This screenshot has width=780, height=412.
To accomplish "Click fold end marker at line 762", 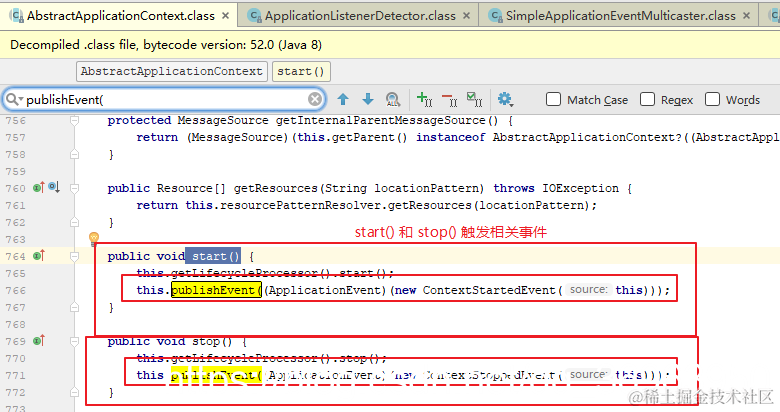I will click(75, 222).
